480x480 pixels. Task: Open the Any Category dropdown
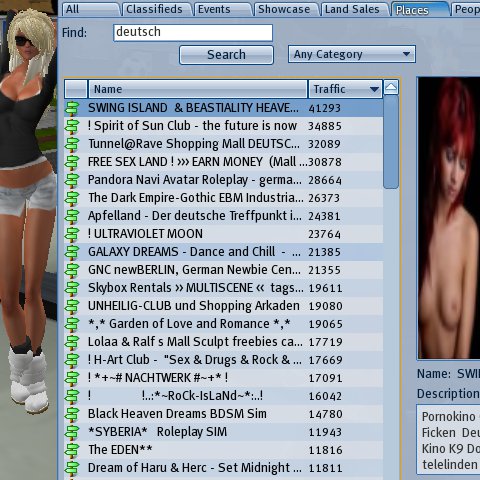(x=352, y=54)
